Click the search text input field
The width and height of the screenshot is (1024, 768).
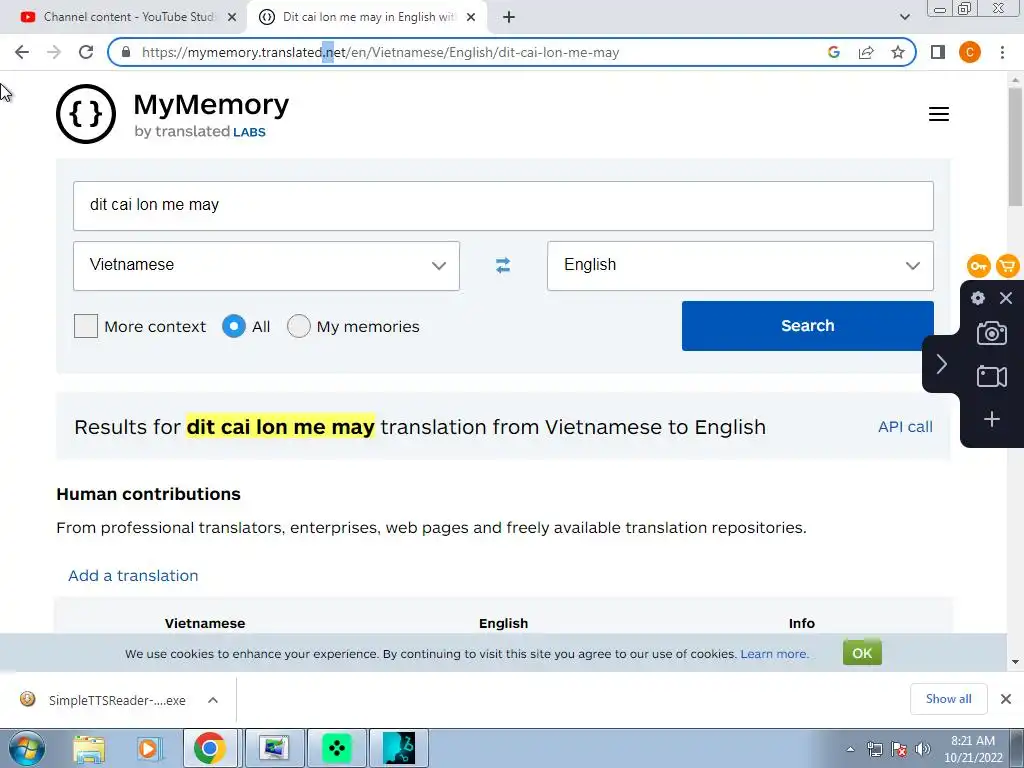[x=503, y=206]
